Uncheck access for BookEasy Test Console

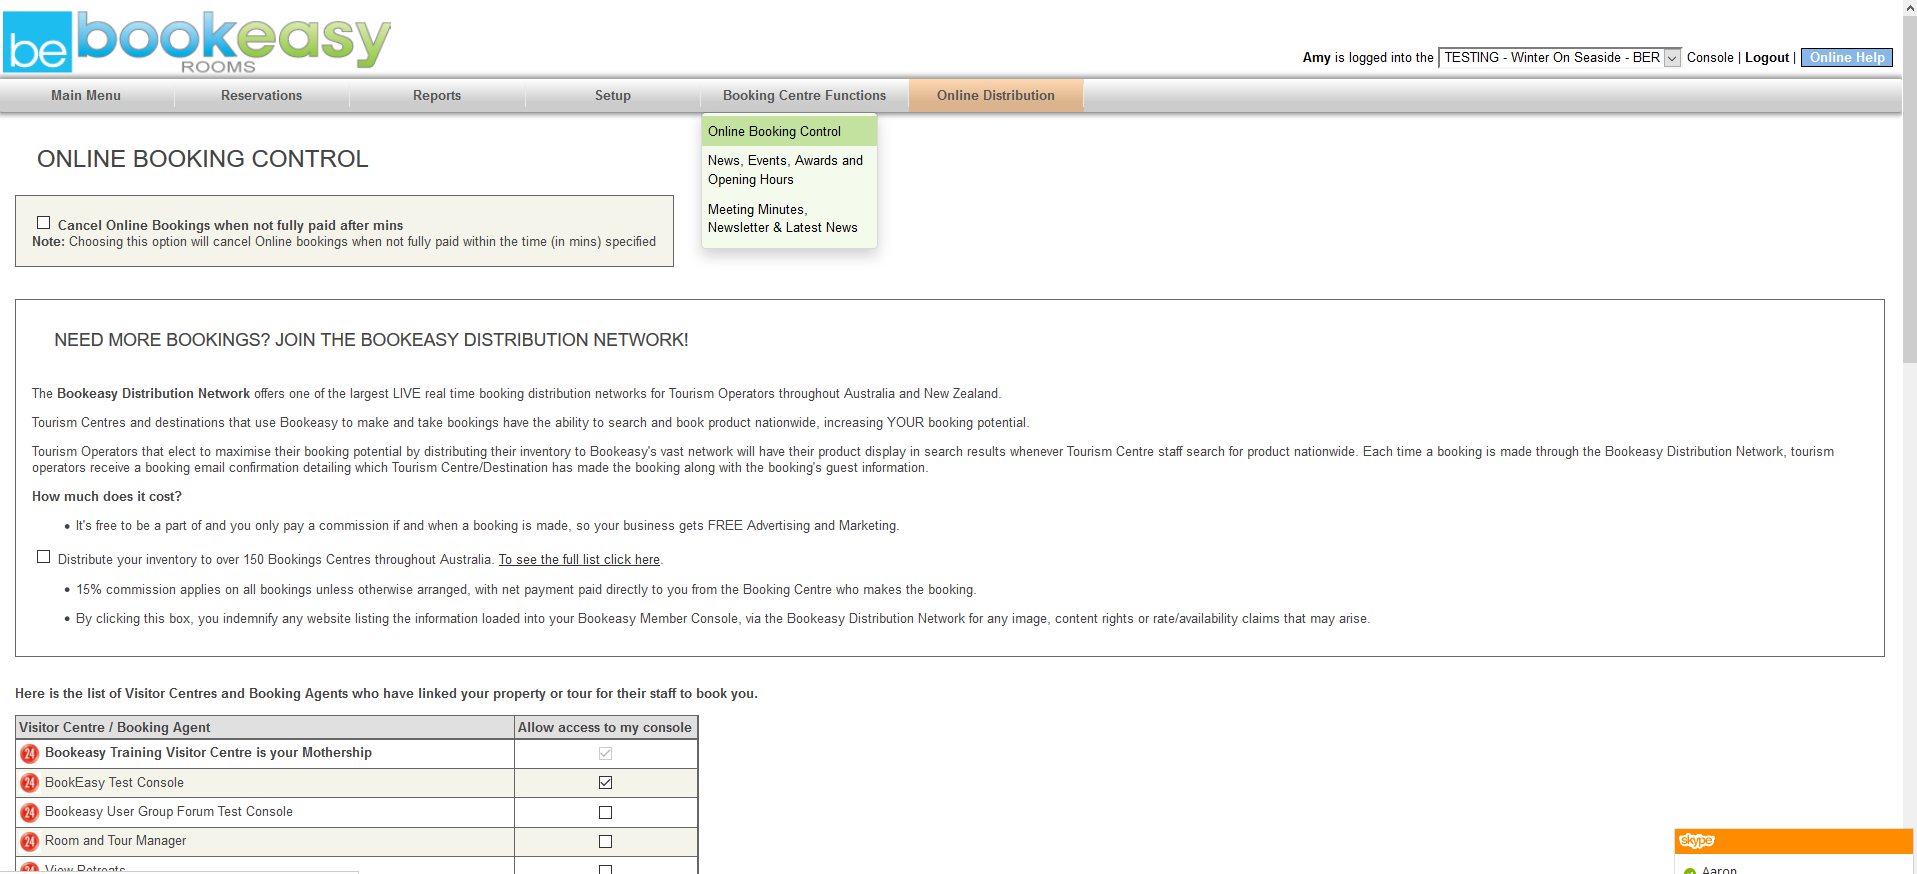pyautogui.click(x=605, y=783)
